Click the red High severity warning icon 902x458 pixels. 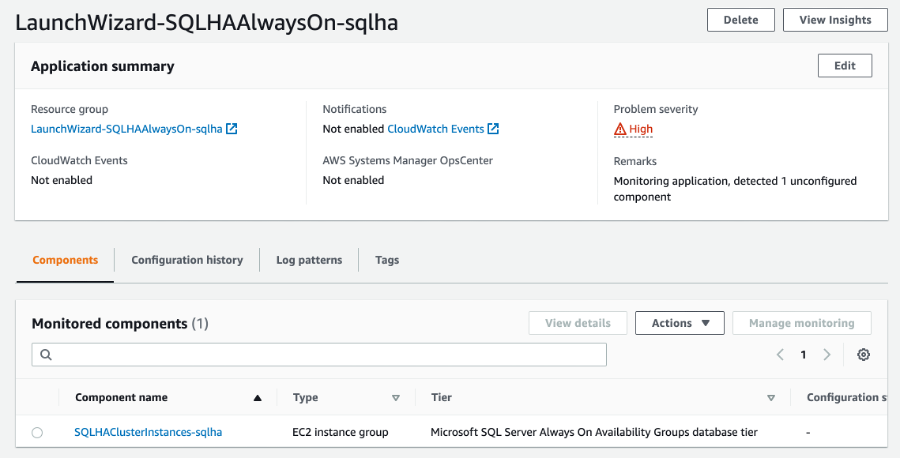pyautogui.click(x=620, y=129)
